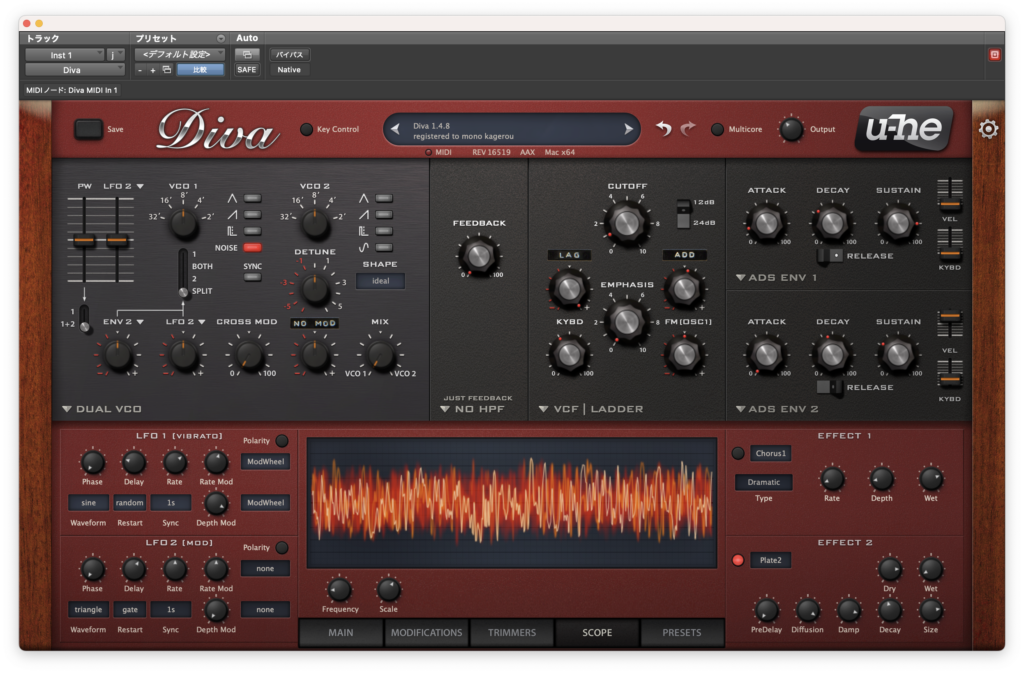Image resolution: width=1024 pixels, height=673 pixels.
Task: Click the redo arrow icon
Action: [x=688, y=129]
